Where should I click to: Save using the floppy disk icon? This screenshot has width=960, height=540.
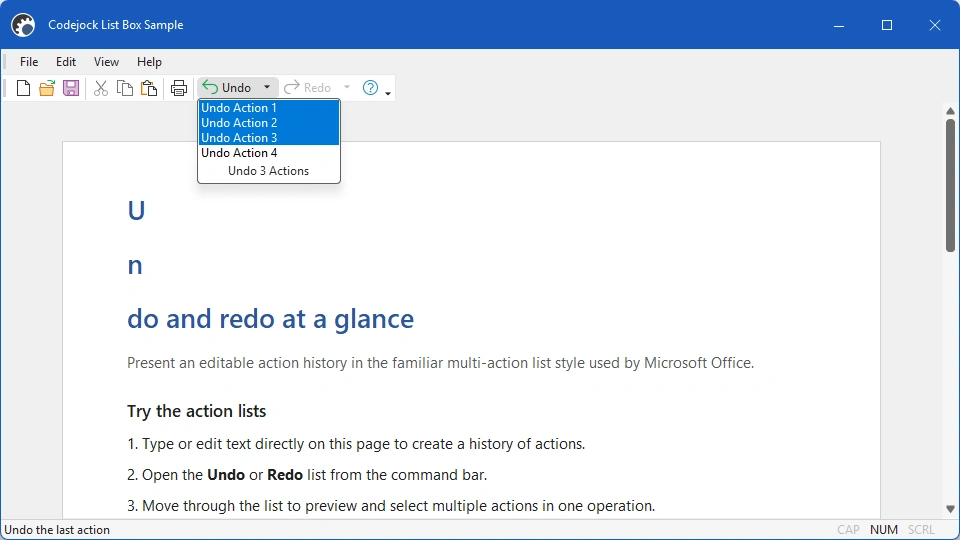tap(71, 88)
